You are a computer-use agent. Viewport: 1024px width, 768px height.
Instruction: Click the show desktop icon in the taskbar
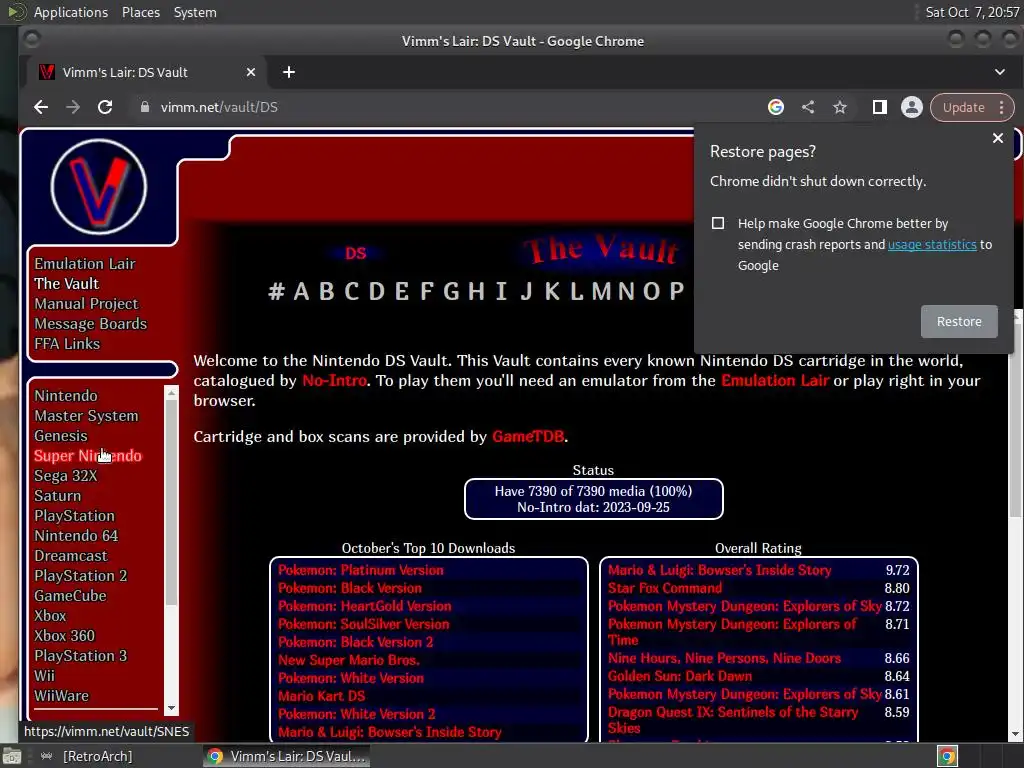[11, 756]
